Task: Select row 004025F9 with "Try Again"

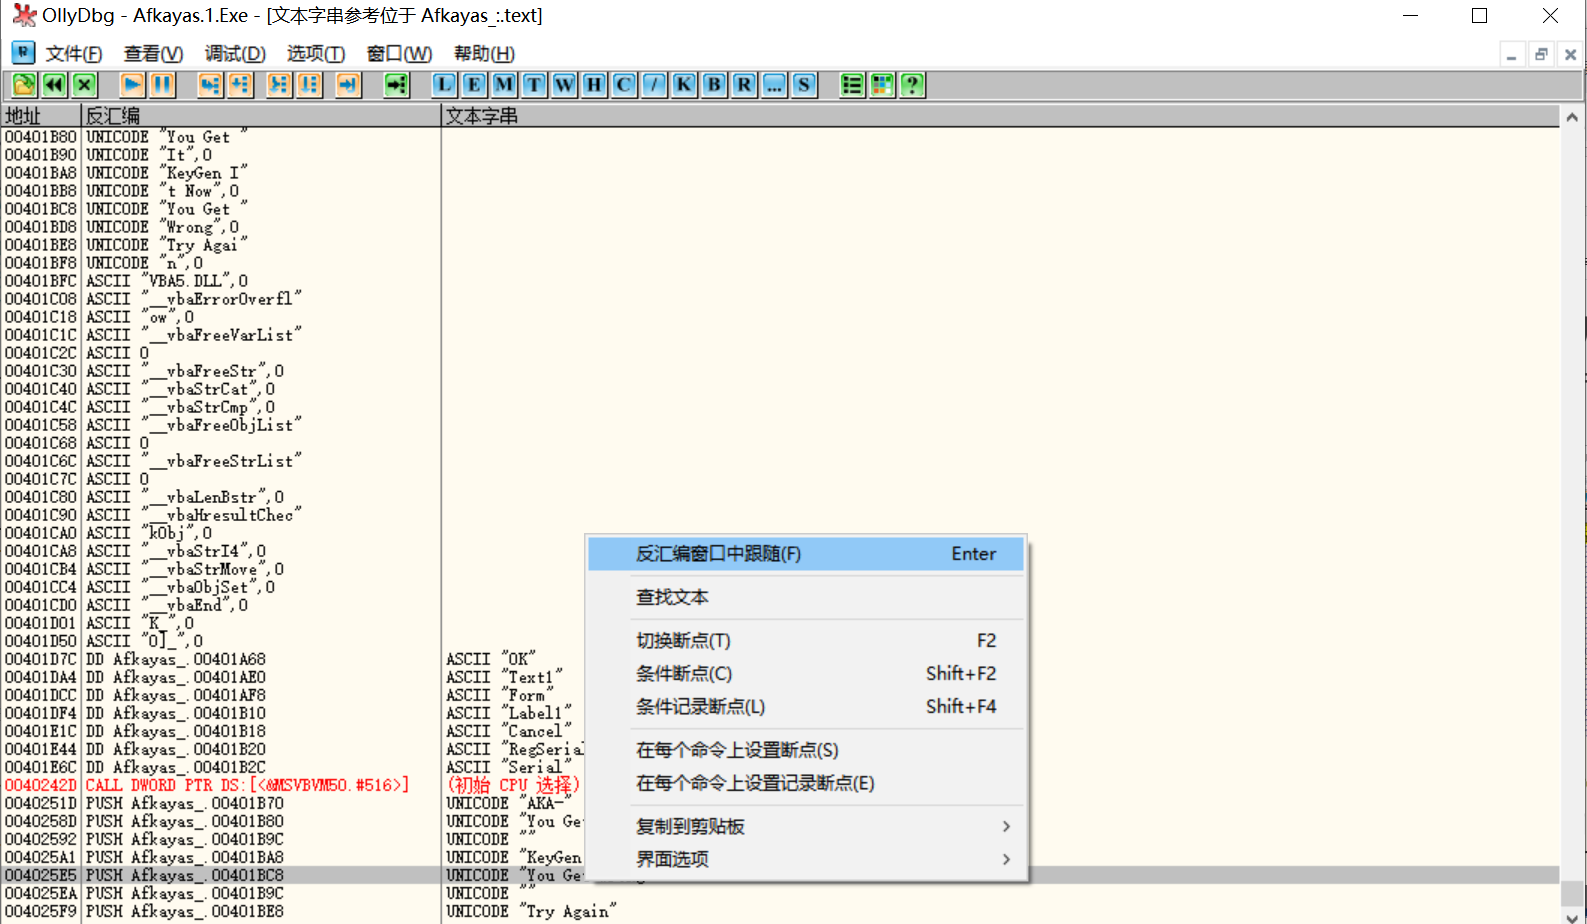Action: 780,911
